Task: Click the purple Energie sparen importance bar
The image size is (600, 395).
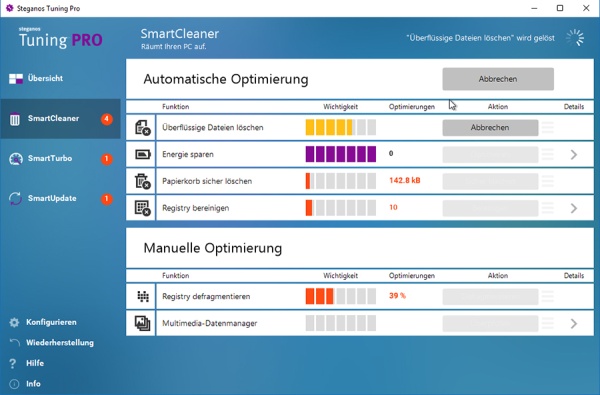Action: point(341,154)
